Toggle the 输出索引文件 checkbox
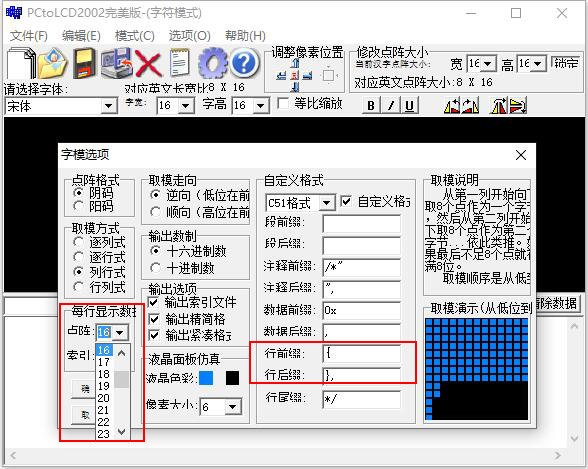 click(x=154, y=302)
